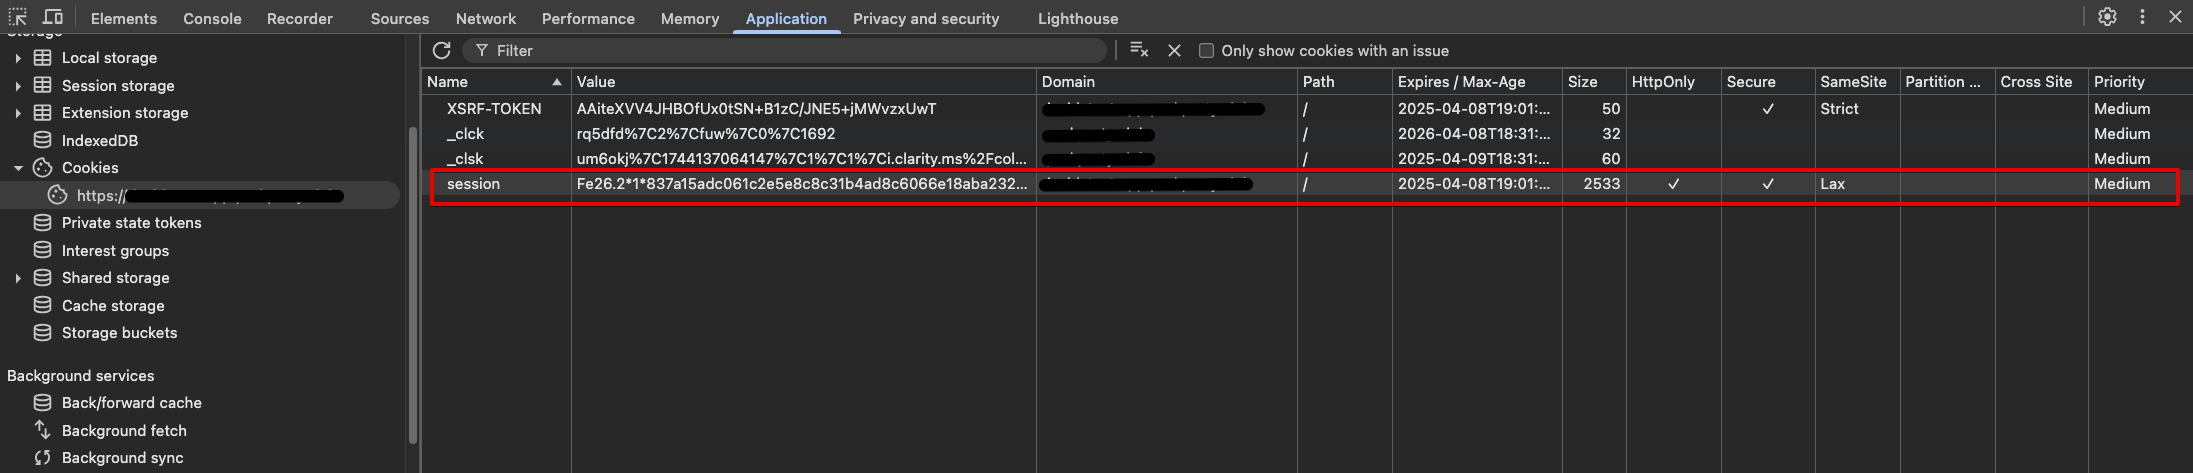Viewport: 2193px width, 473px height.
Task: Click the Strict SameSite cell
Action: click(x=1839, y=109)
